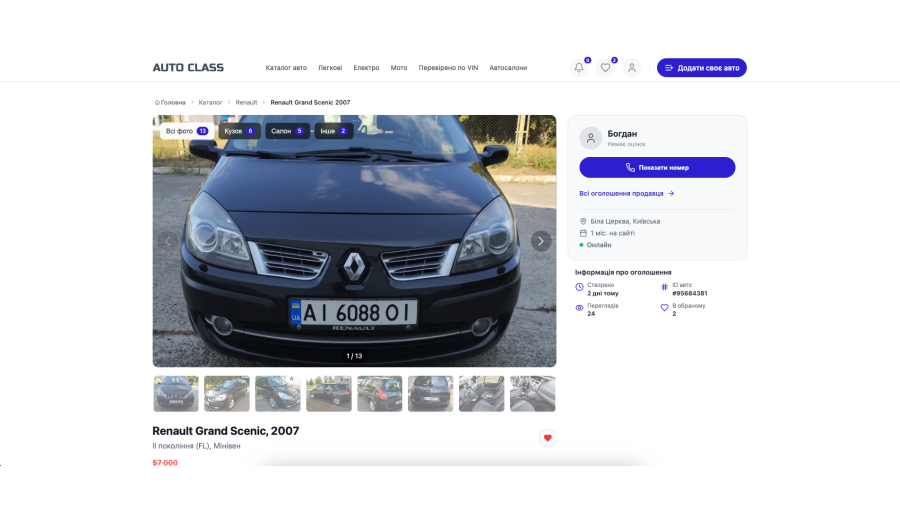Open the Каталог авто menu
This screenshot has height=520, width=900.
coord(286,68)
